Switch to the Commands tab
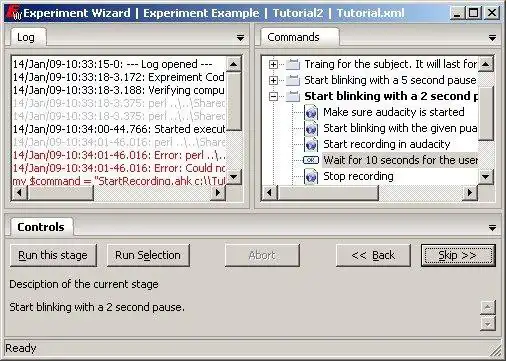This screenshot has width=506, height=361. [299, 37]
